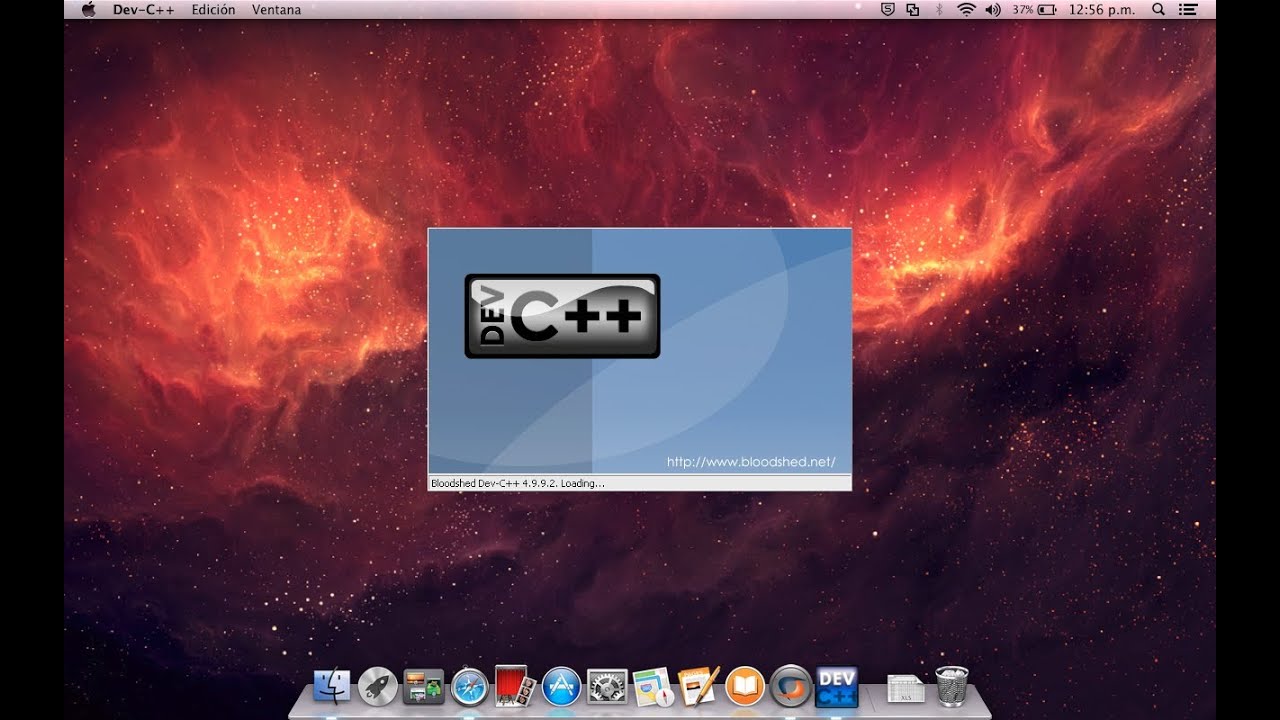Open the Edición menu
This screenshot has width=1280, height=720.
coord(214,9)
